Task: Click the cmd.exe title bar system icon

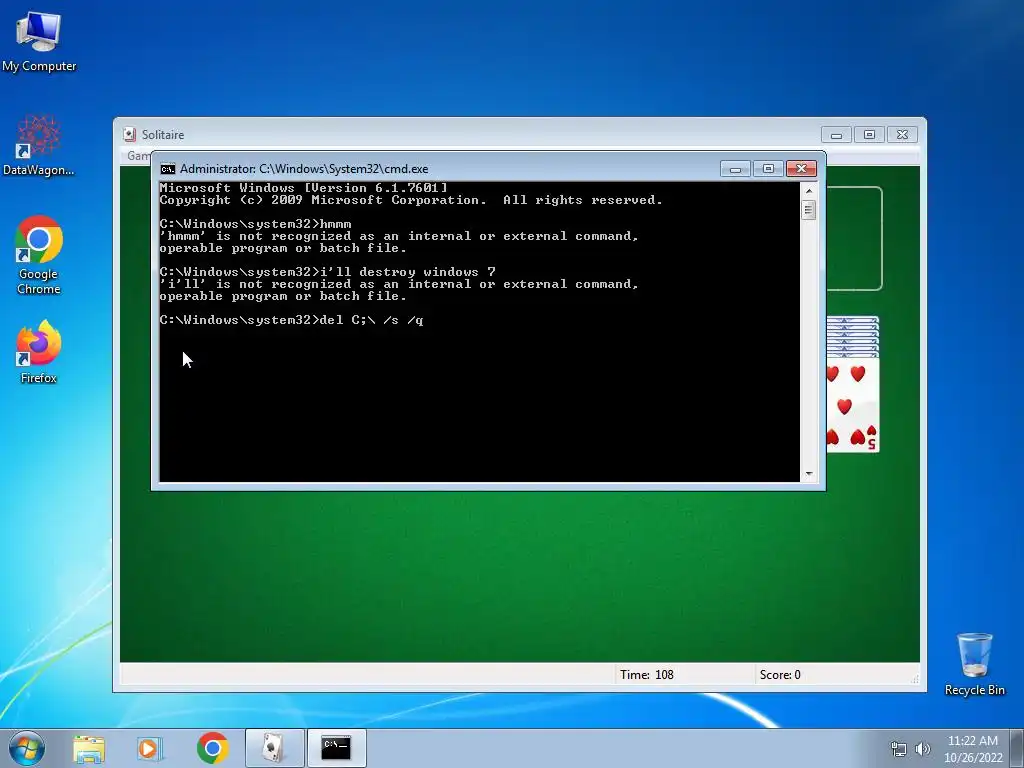Action: pyautogui.click(x=168, y=169)
